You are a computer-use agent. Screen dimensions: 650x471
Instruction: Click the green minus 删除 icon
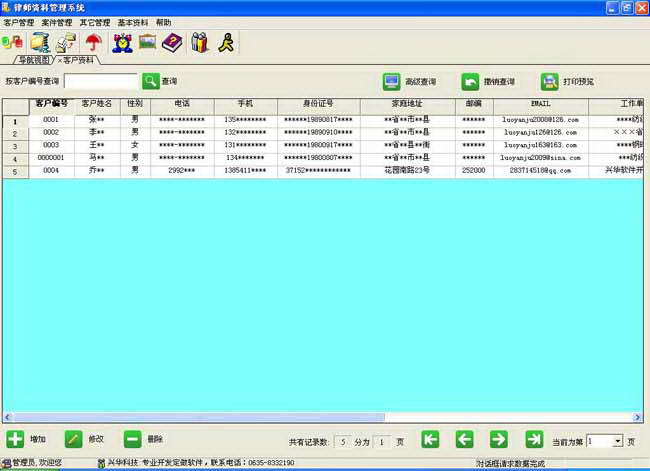[133, 439]
